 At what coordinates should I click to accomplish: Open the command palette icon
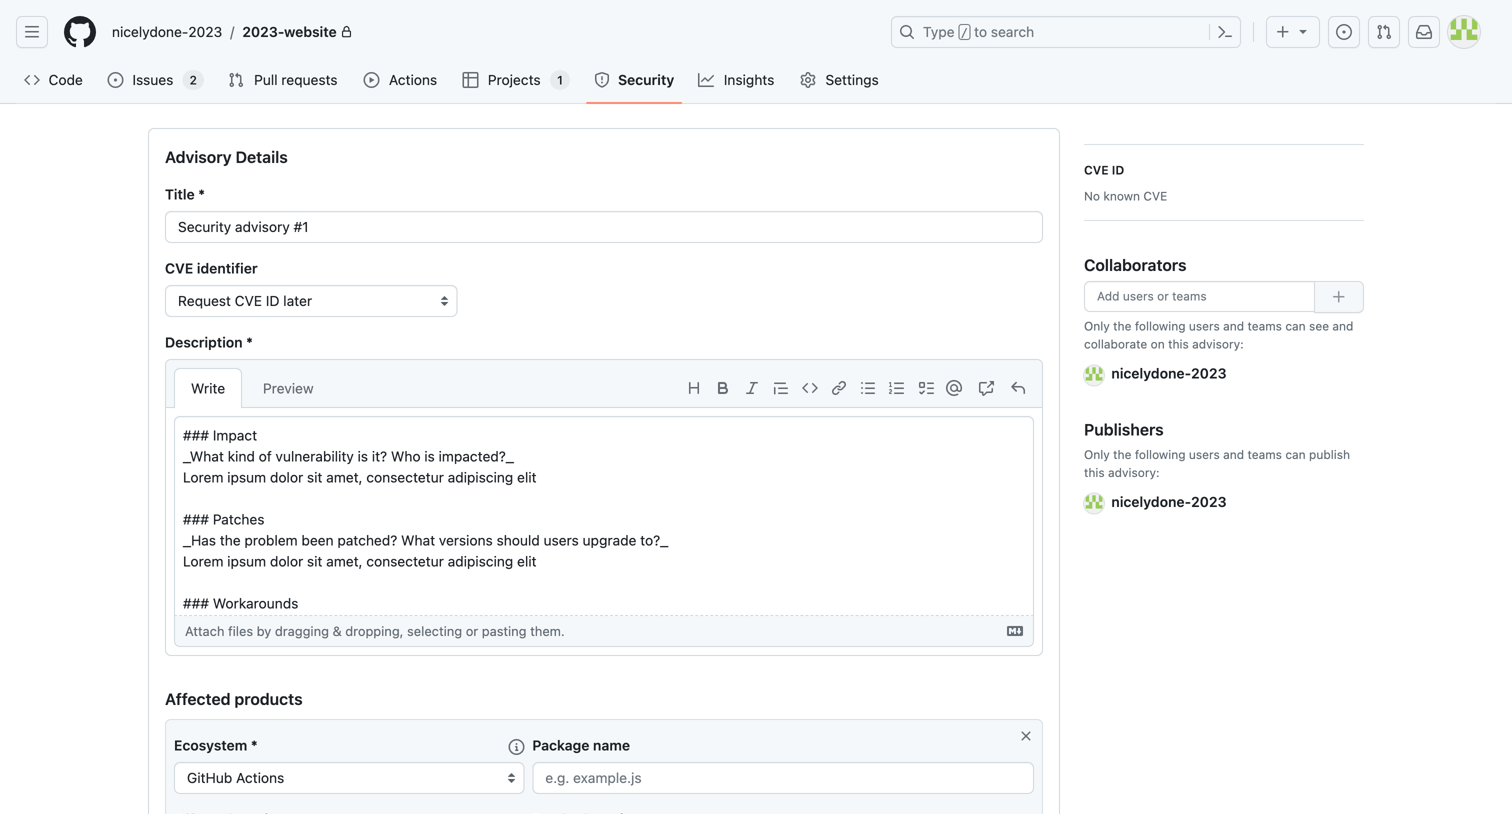click(x=1225, y=32)
